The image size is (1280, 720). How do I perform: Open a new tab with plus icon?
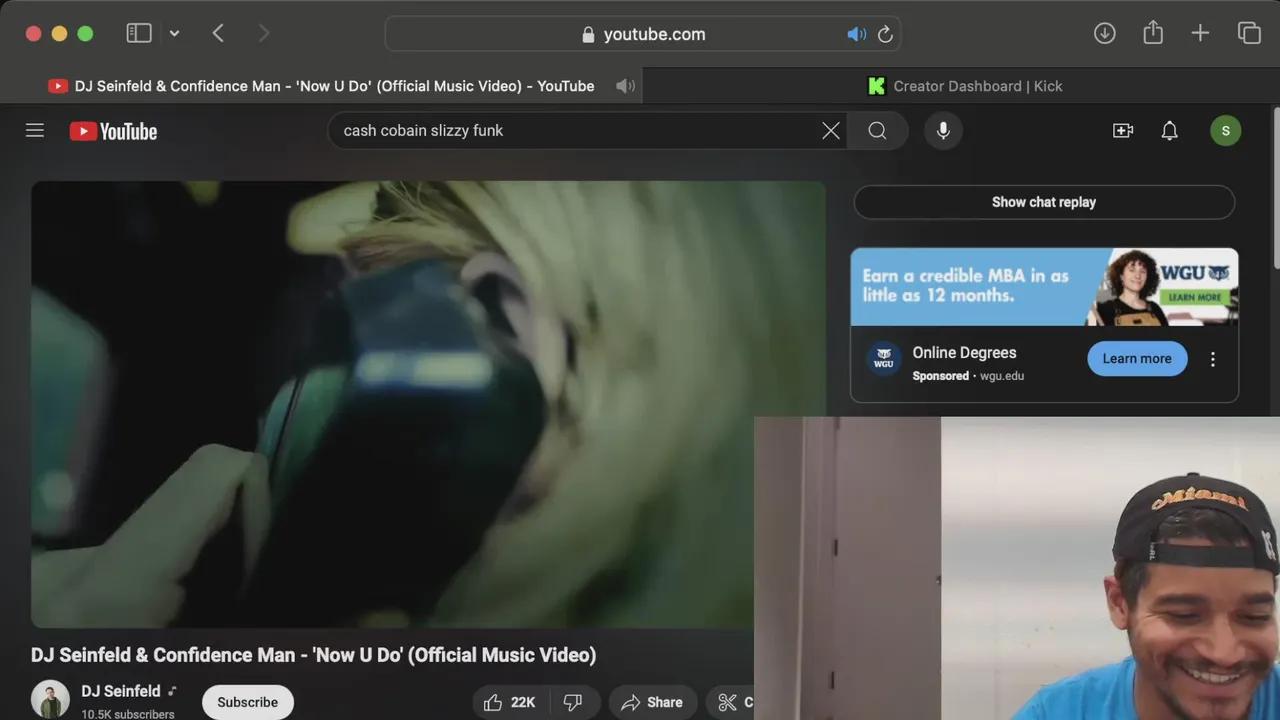point(1200,33)
